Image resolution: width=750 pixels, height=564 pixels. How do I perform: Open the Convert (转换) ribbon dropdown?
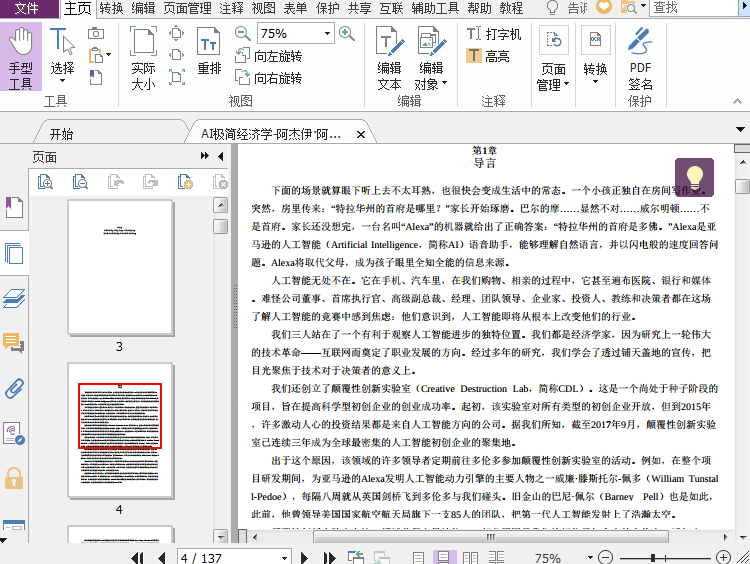[x=595, y=55]
